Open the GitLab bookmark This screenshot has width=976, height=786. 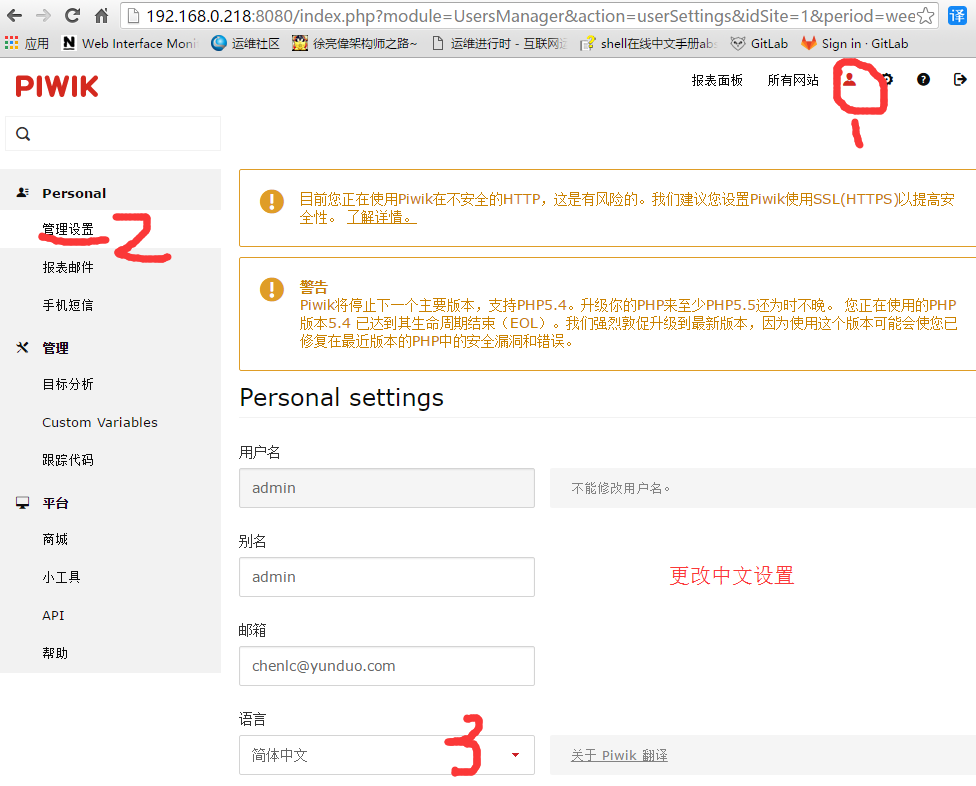point(759,44)
